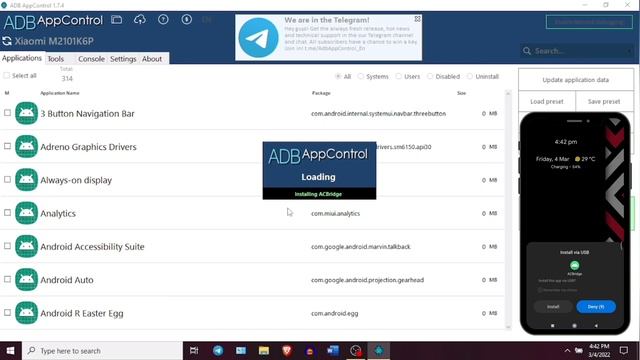Click the Adreno Graphics Drivers app icon
Image resolution: width=640 pixels, height=360 pixels.
click(27, 147)
